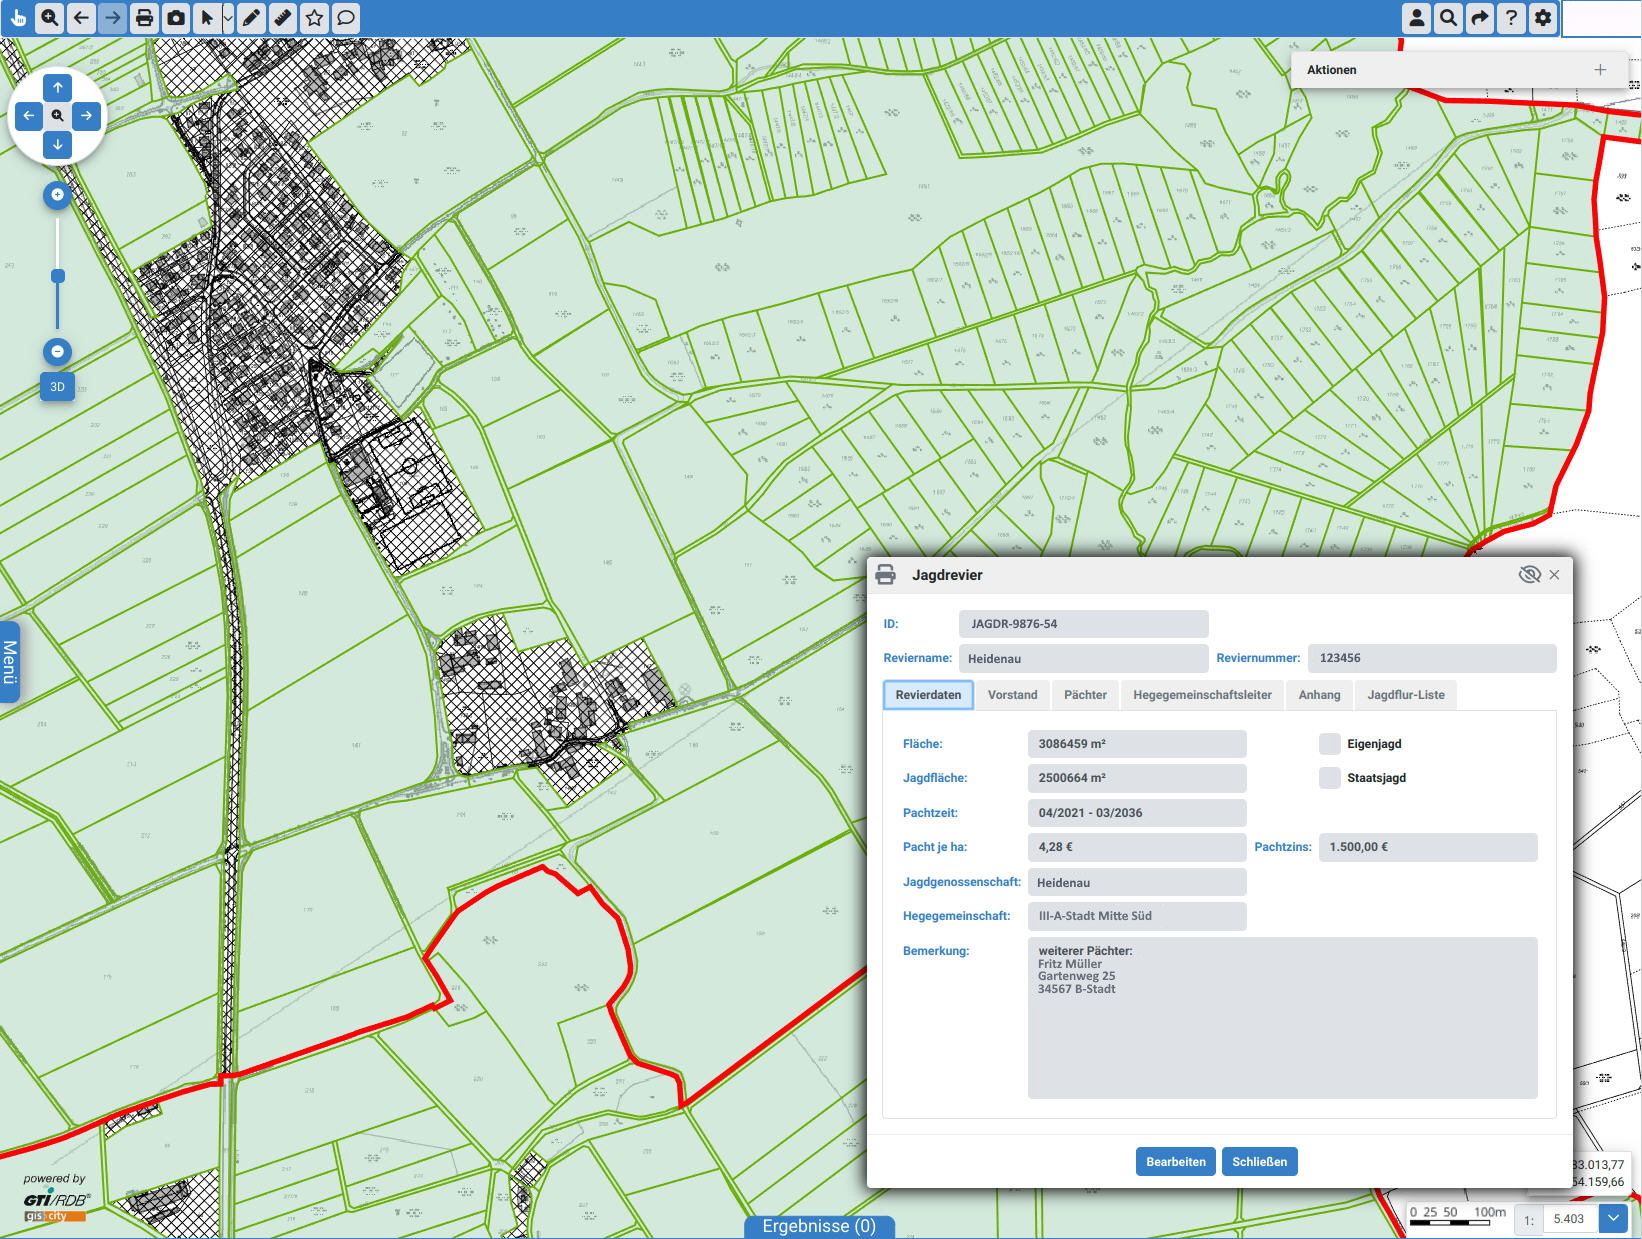This screenshot has height=1239, width=1642.
Task: Open the map scale dropdown
Action: point(1612,1218)
